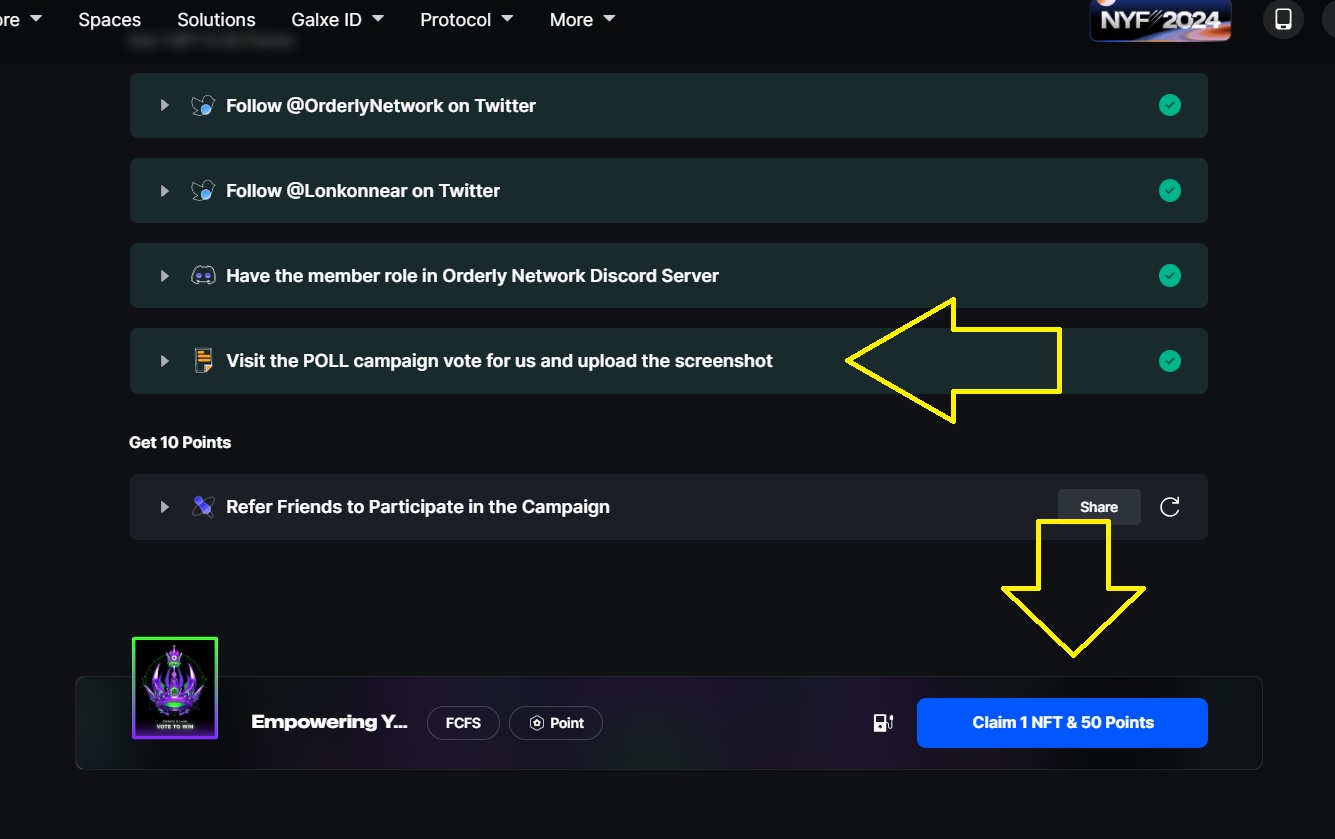Open Solutions in the navigation bar
The width and height of the screenshot is (1335, 839).
(216, 19)
